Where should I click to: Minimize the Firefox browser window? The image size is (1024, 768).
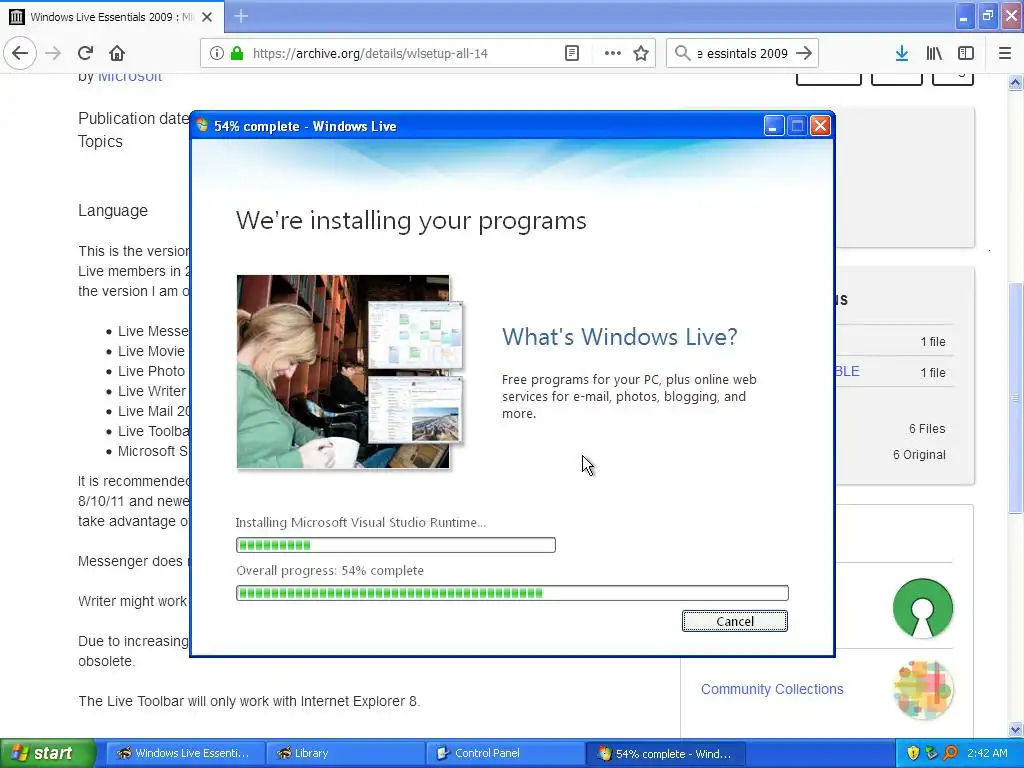click(963, 16)
